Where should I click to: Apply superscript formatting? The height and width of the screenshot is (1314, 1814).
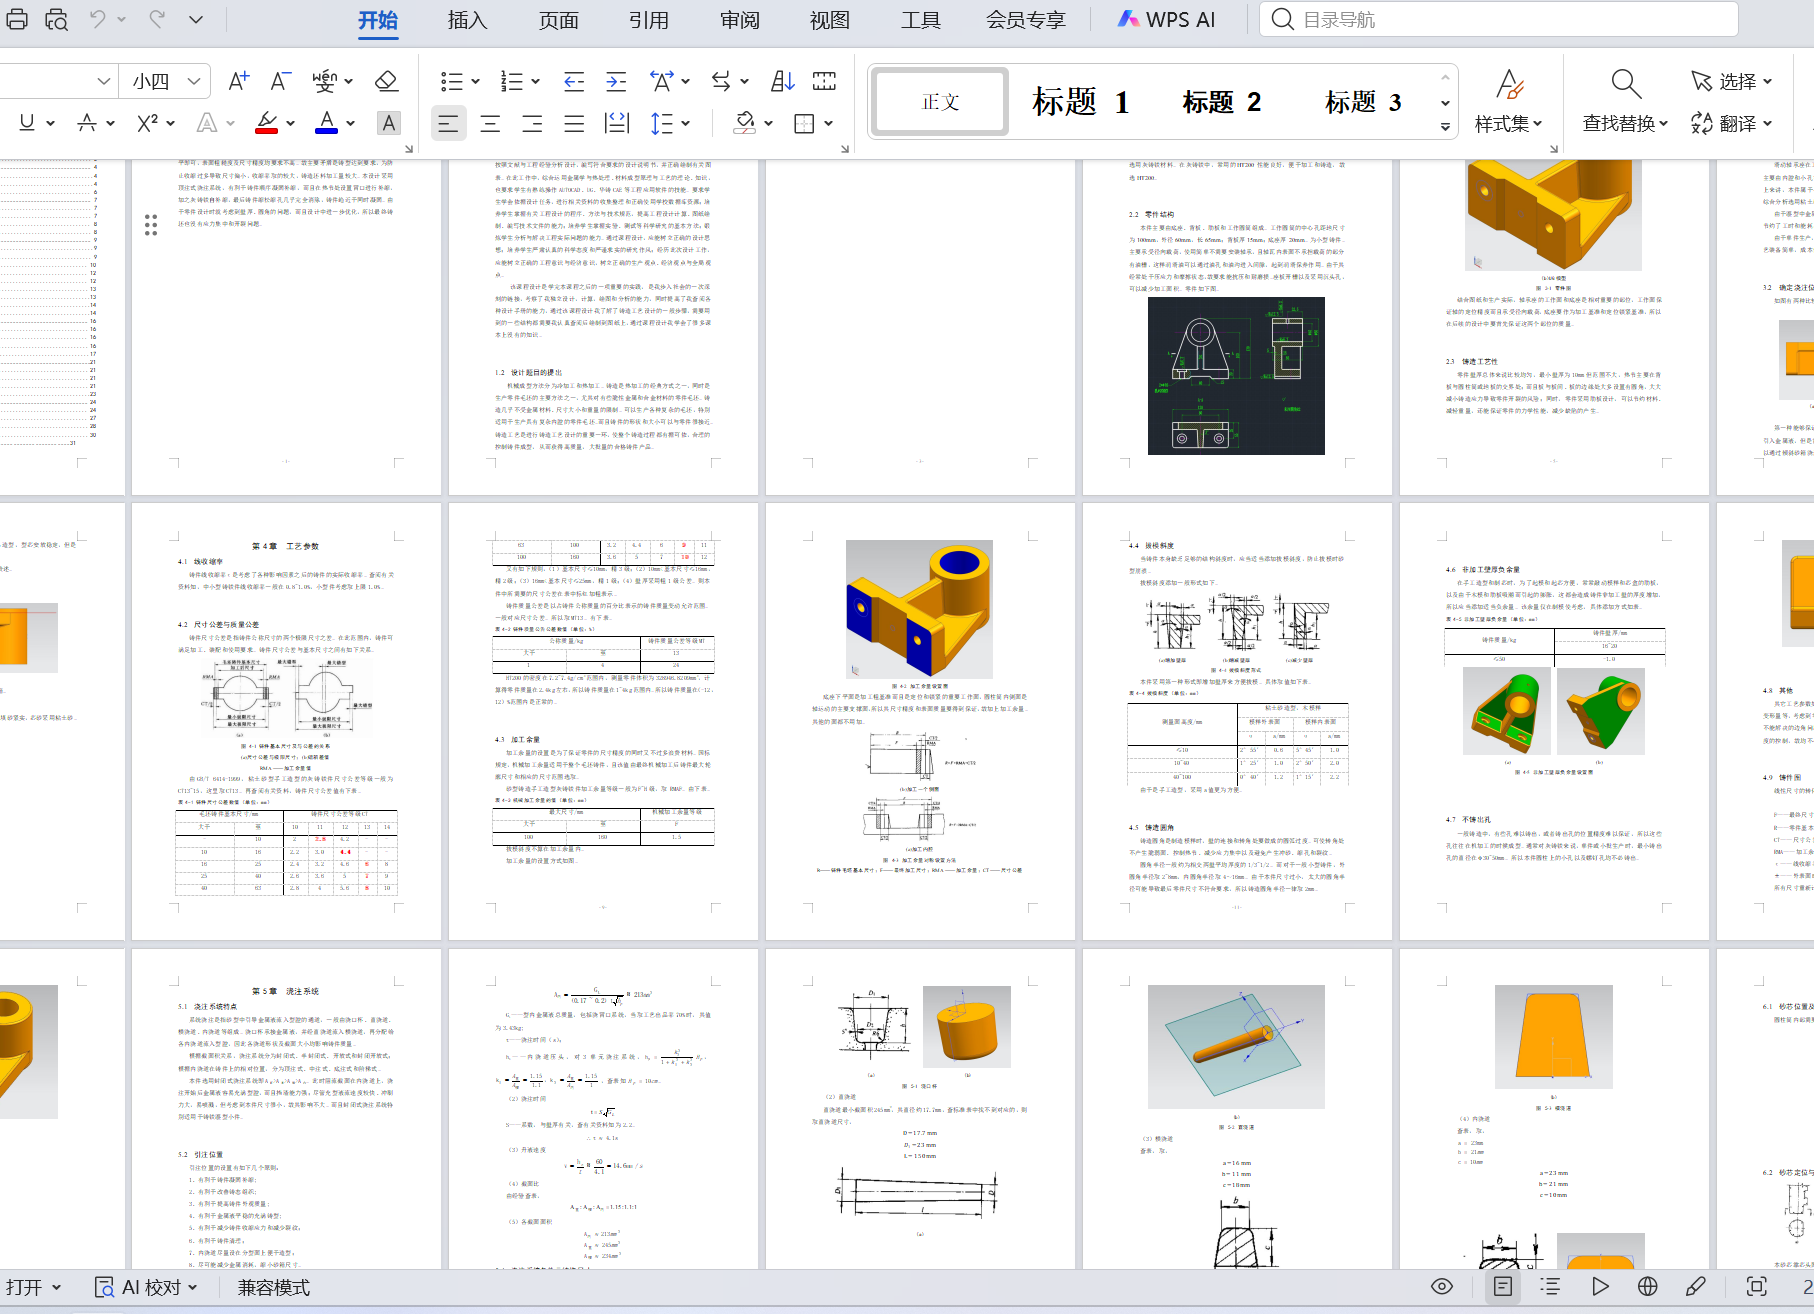[148, 123]
